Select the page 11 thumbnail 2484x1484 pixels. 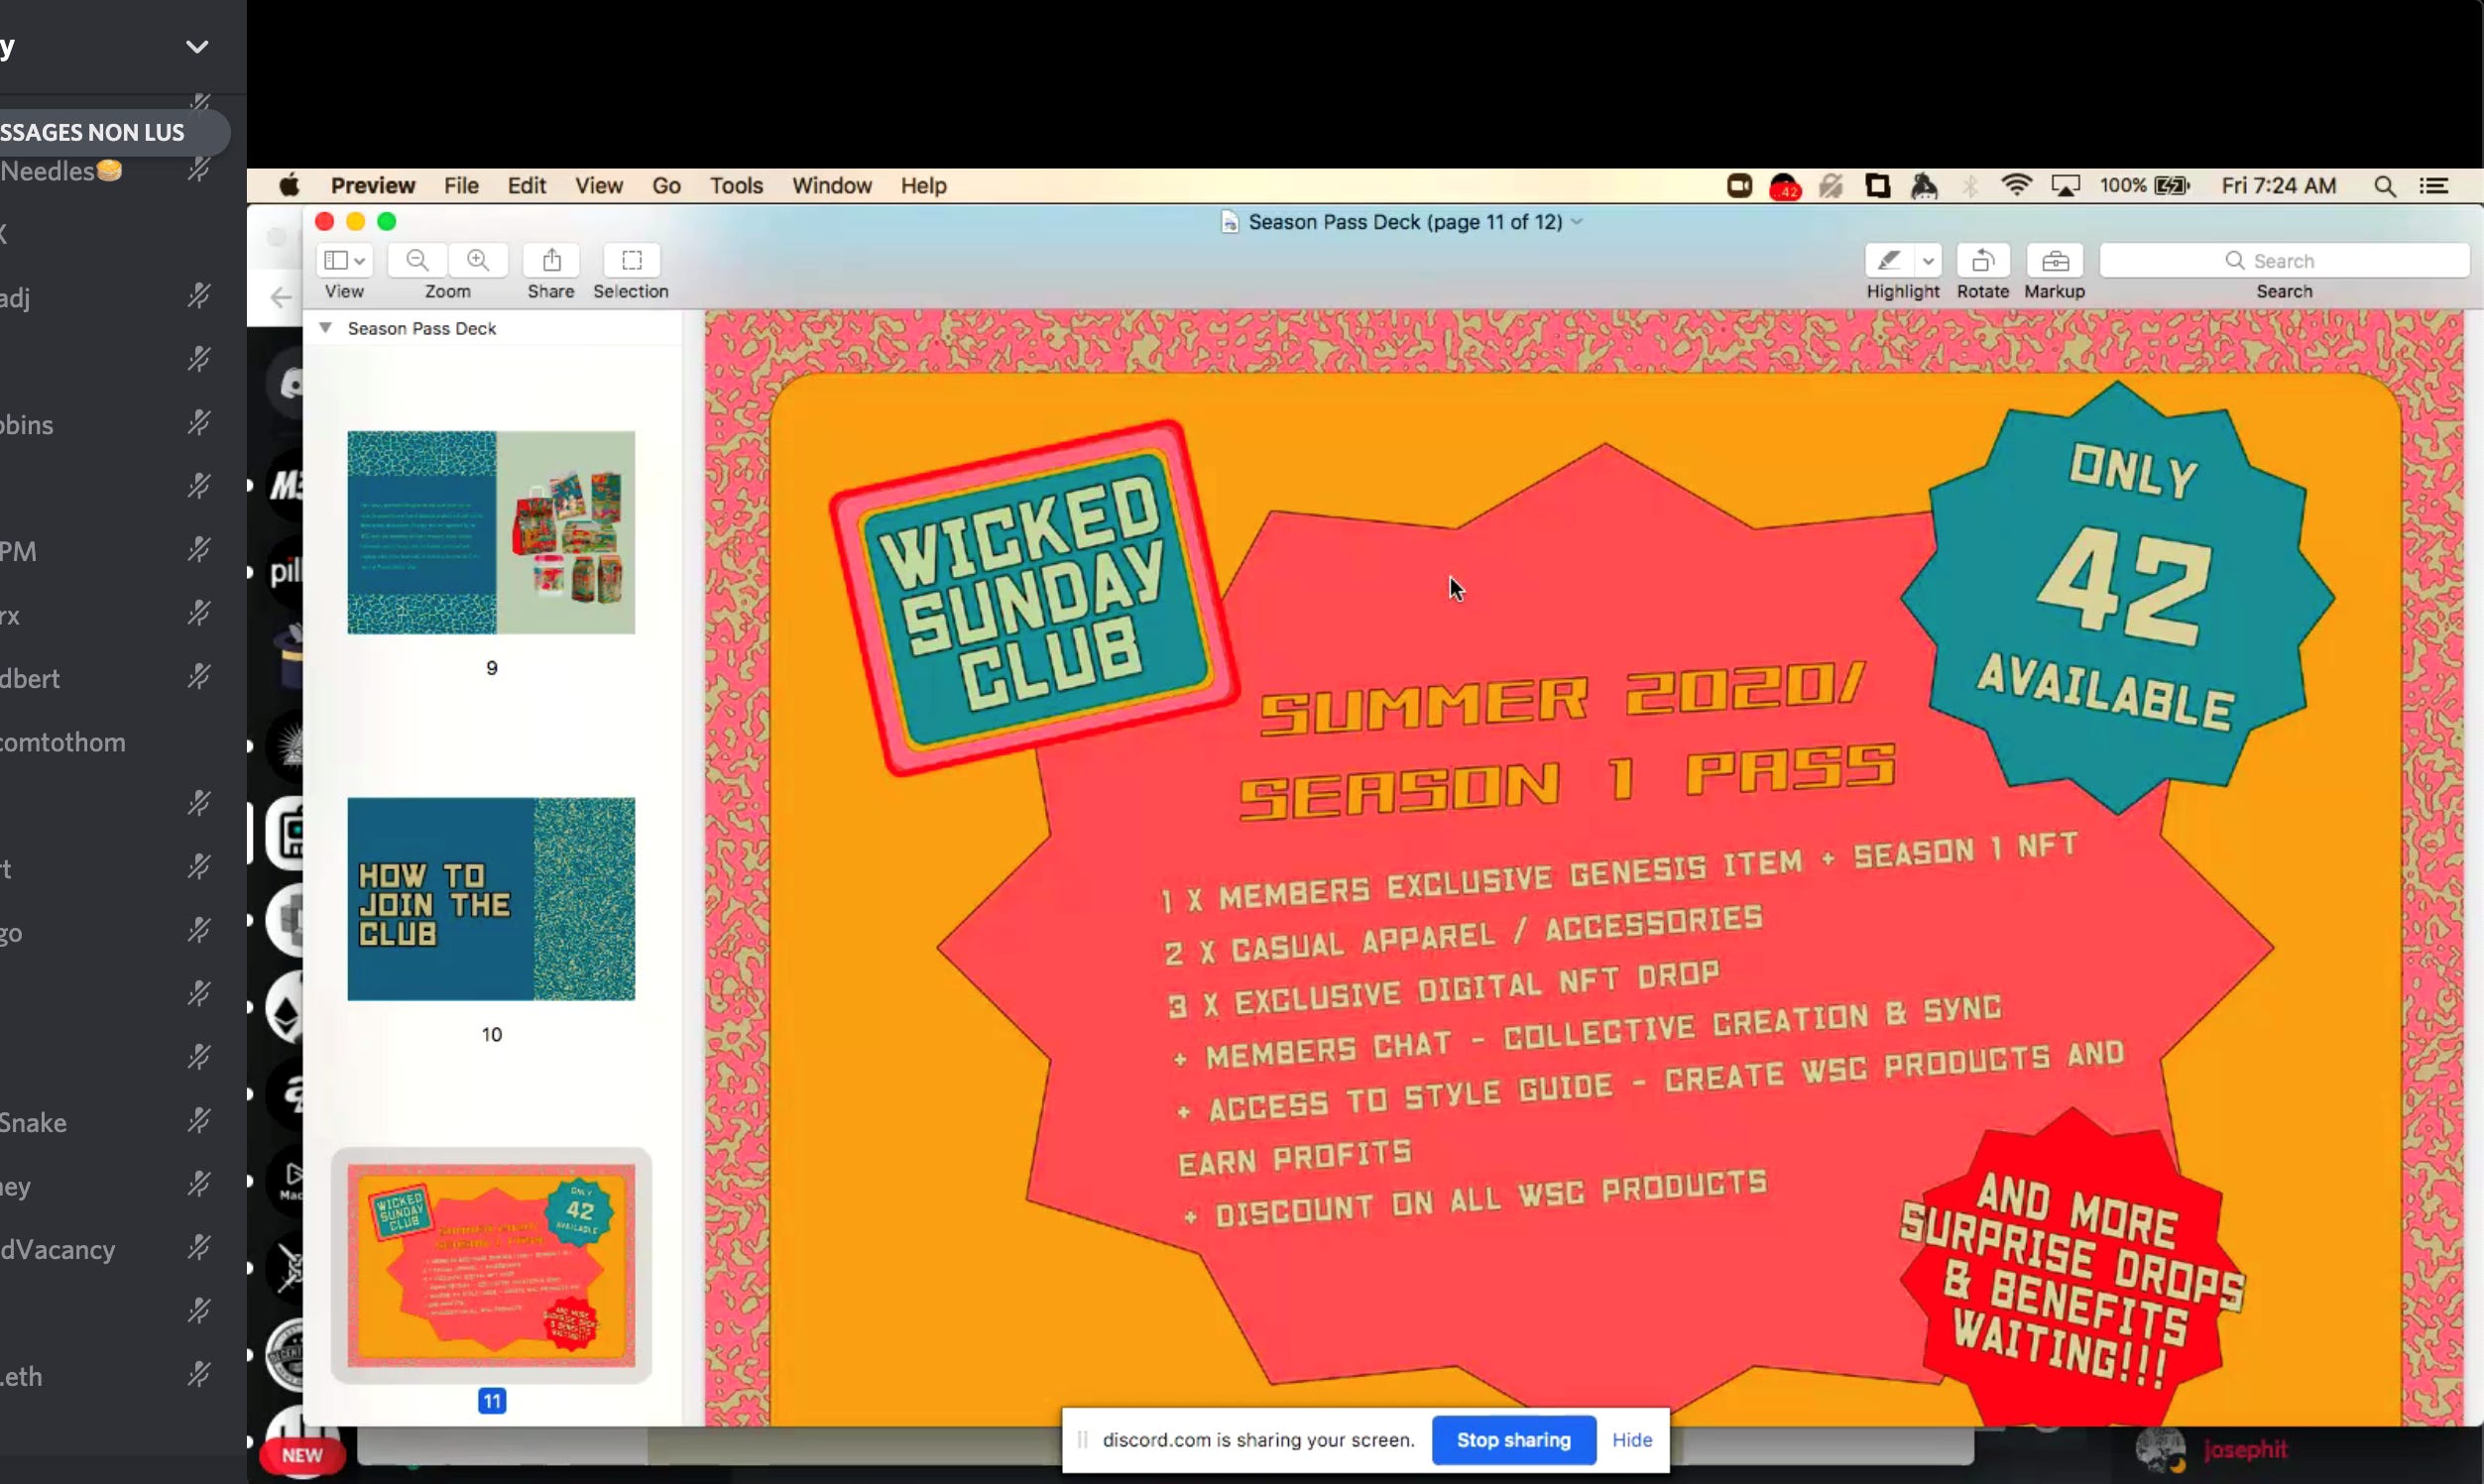[490, 1265]
